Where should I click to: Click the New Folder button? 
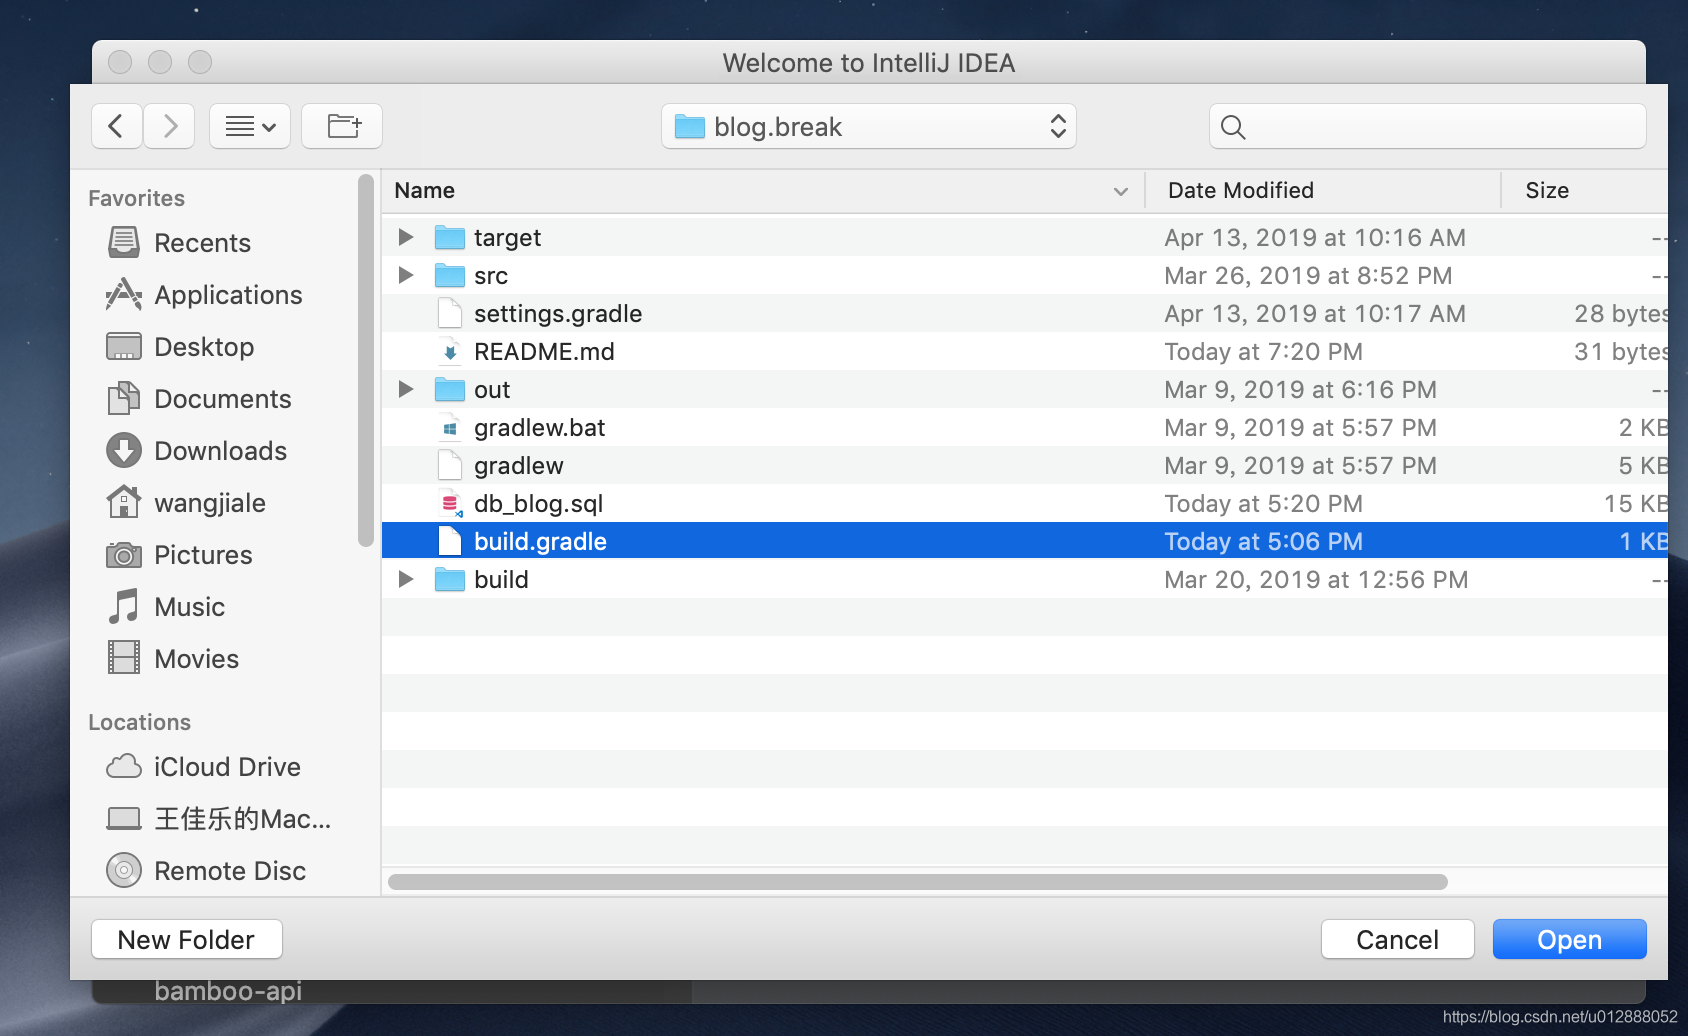[x=187, y=939]
